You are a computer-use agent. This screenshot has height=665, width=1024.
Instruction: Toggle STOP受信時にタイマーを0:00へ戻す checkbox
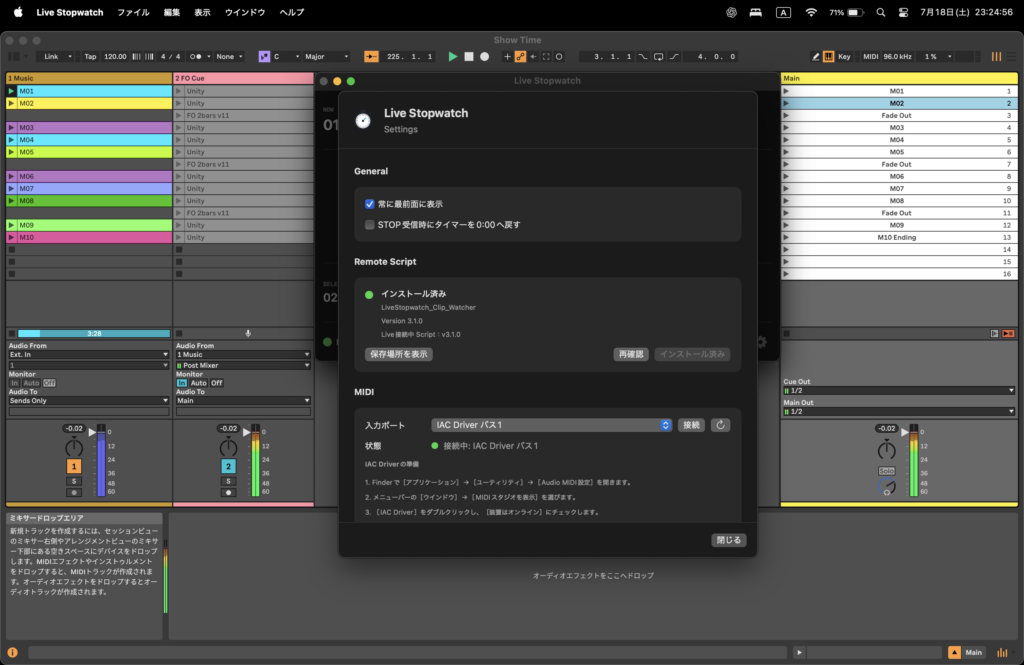(x=370, y=225)
